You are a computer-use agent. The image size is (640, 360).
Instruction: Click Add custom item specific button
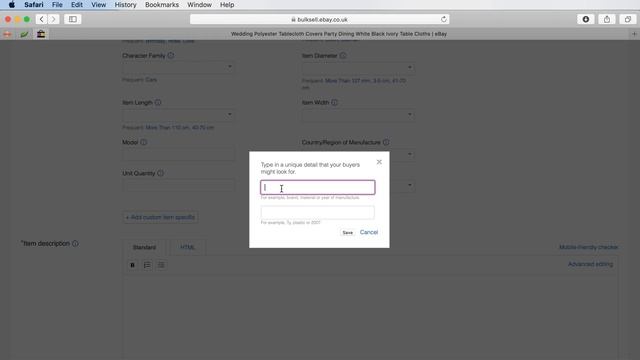(x=160, y=217)
